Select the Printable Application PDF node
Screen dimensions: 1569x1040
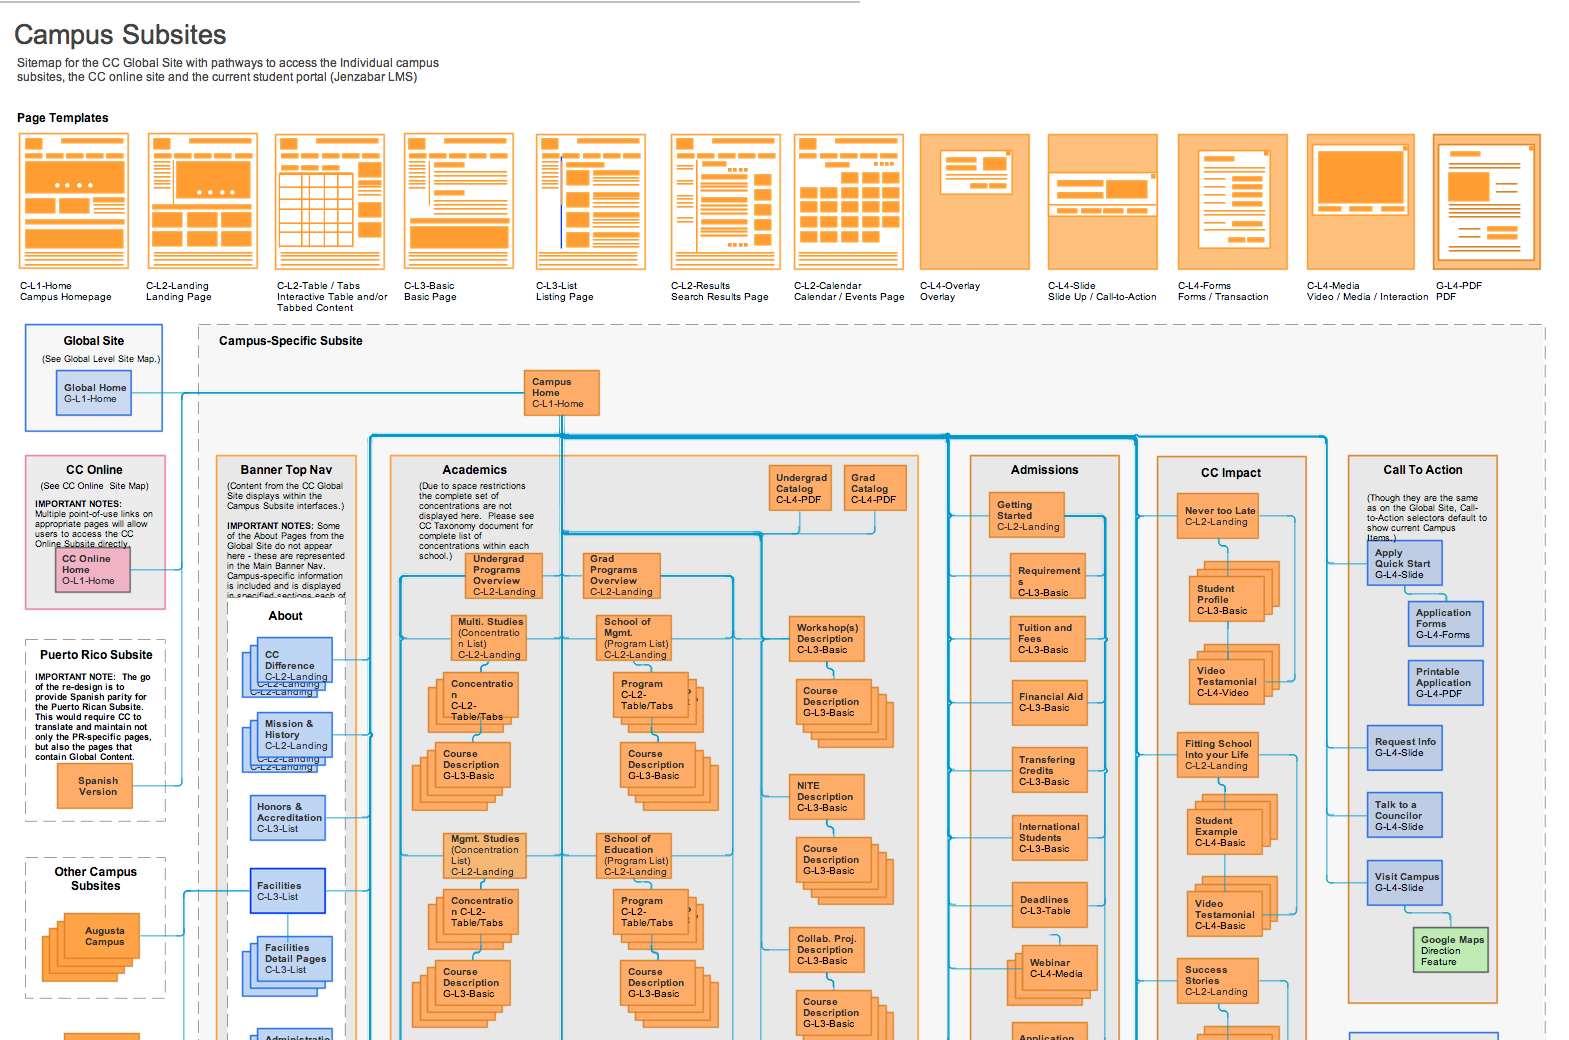[1446, 682]
